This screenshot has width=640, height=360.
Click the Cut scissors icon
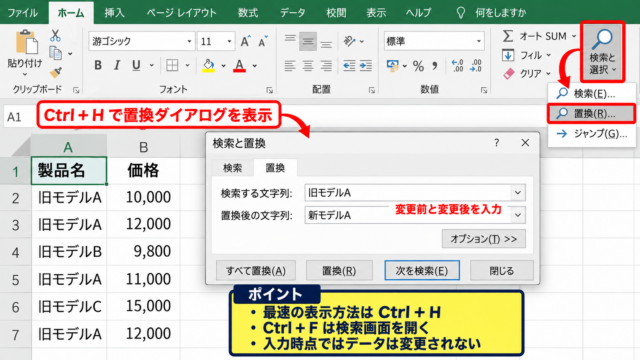click(55, 36)
